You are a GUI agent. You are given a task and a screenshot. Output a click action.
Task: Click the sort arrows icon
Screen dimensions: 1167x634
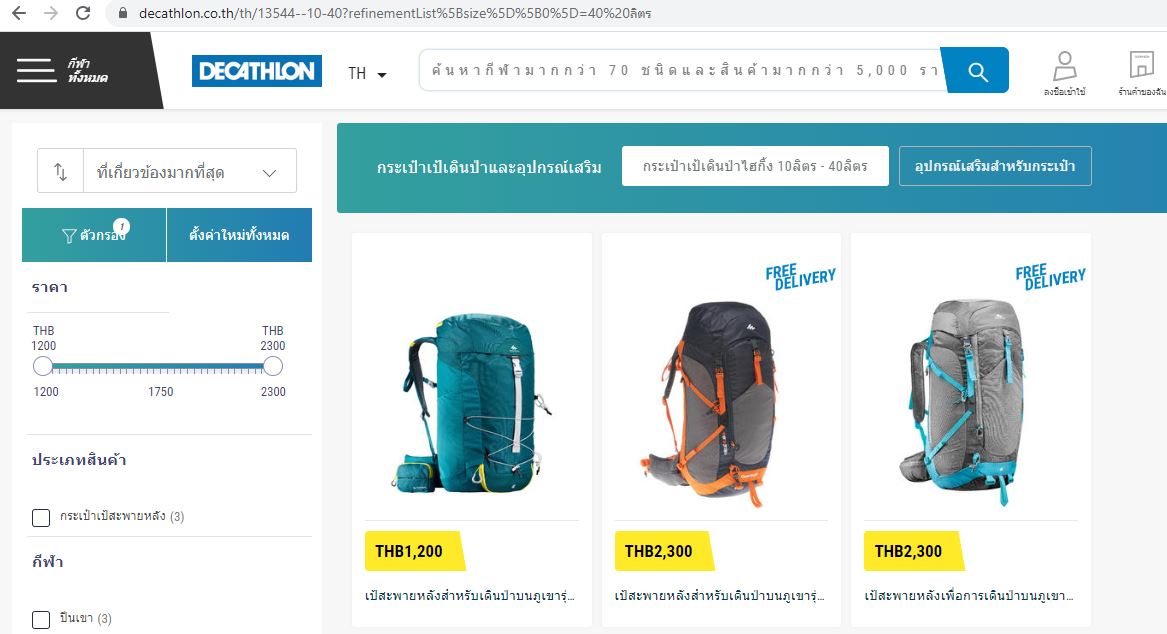(x=60, y=171)
